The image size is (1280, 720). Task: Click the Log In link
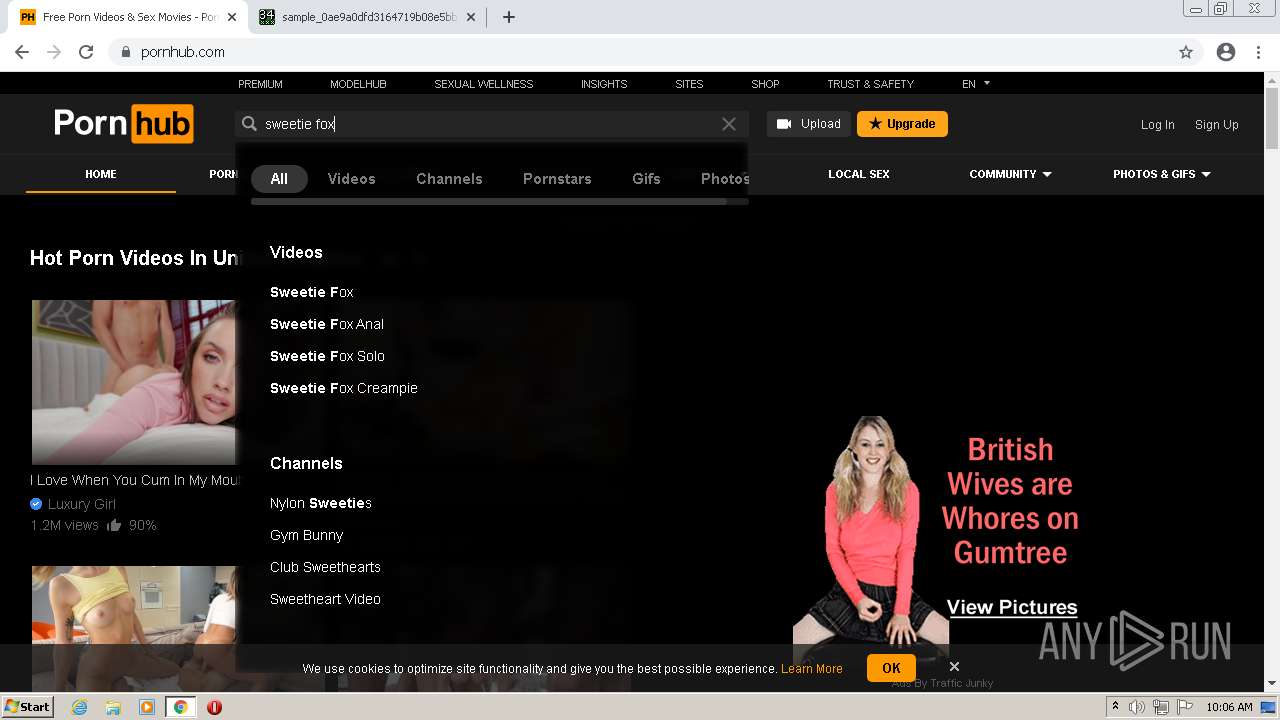coord(1157,125)
